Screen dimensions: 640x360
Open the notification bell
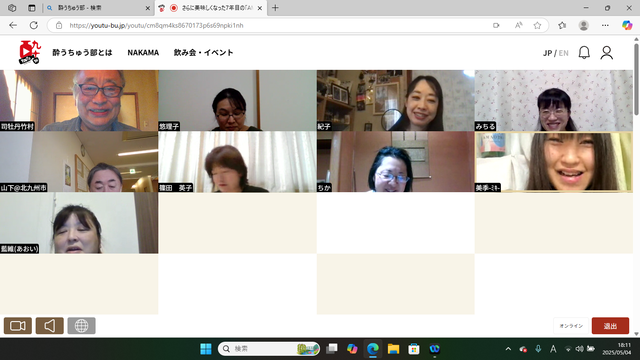(x=584, y=53)
